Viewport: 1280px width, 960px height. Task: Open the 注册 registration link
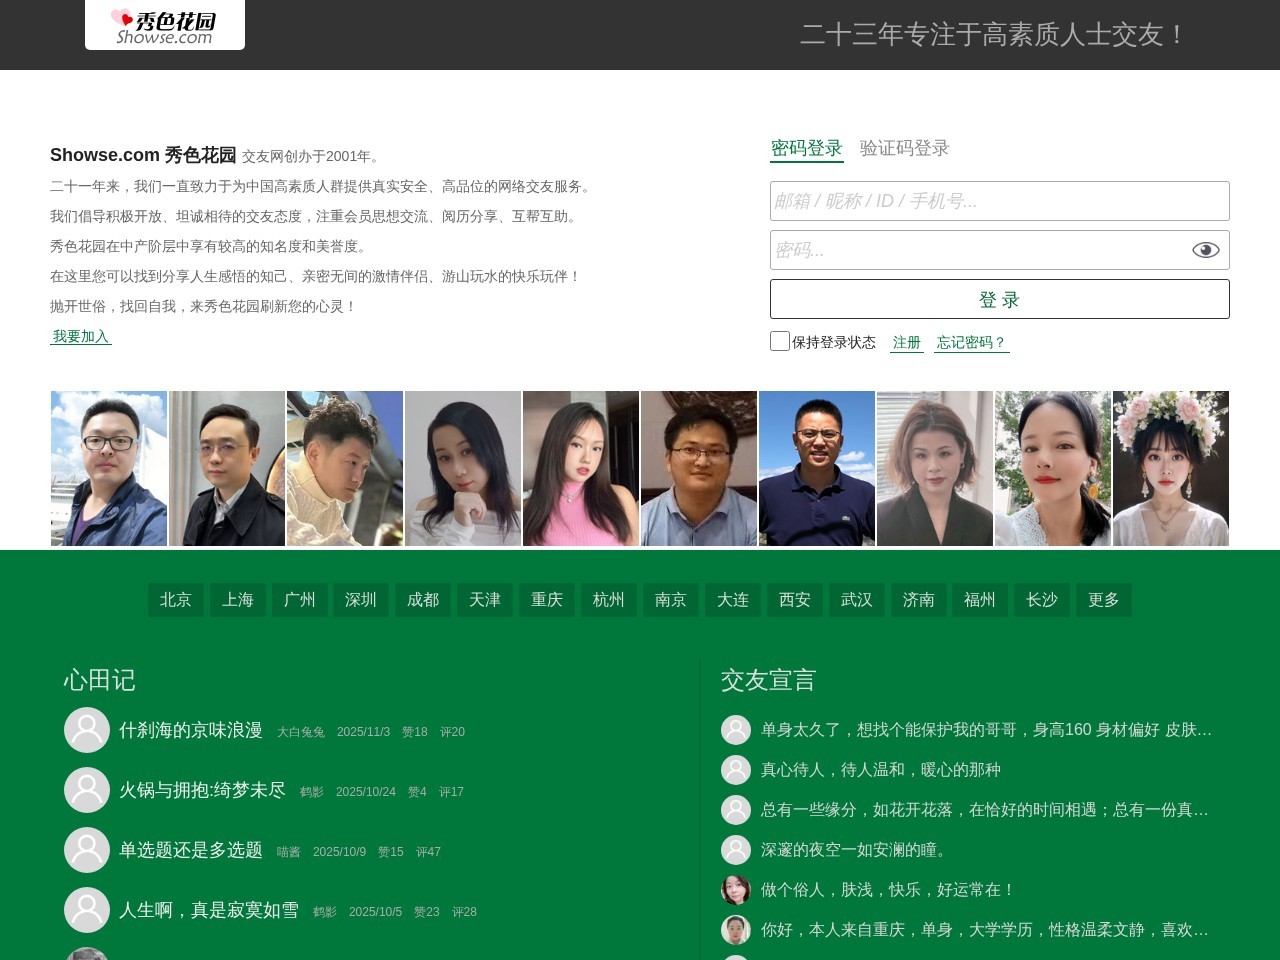(x=906, y=342)
